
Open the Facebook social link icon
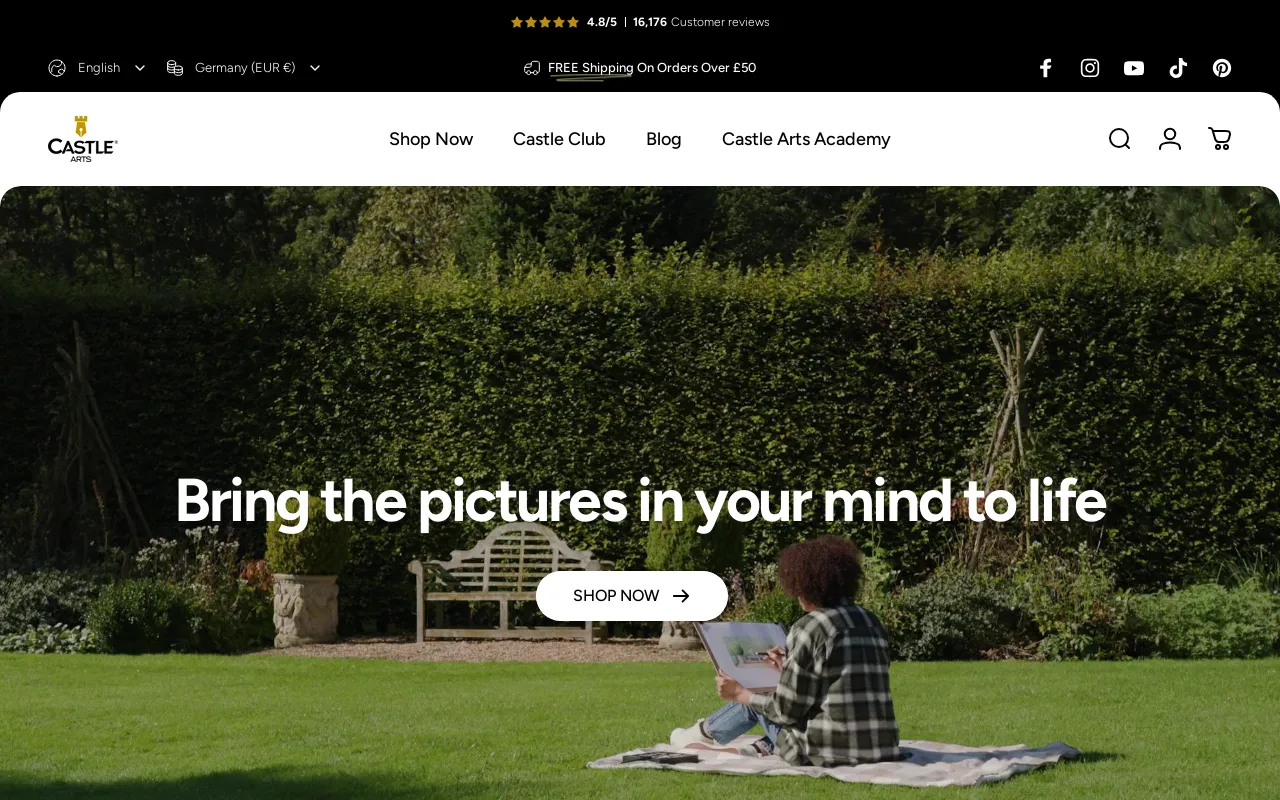point(1045,68)
